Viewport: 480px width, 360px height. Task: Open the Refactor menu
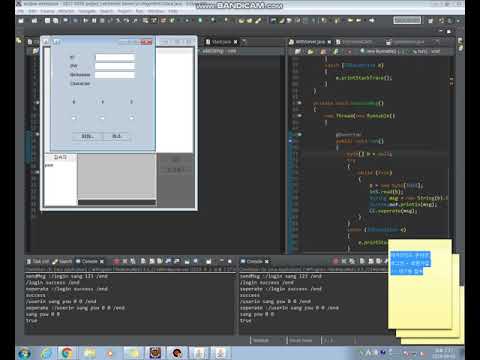66,11
